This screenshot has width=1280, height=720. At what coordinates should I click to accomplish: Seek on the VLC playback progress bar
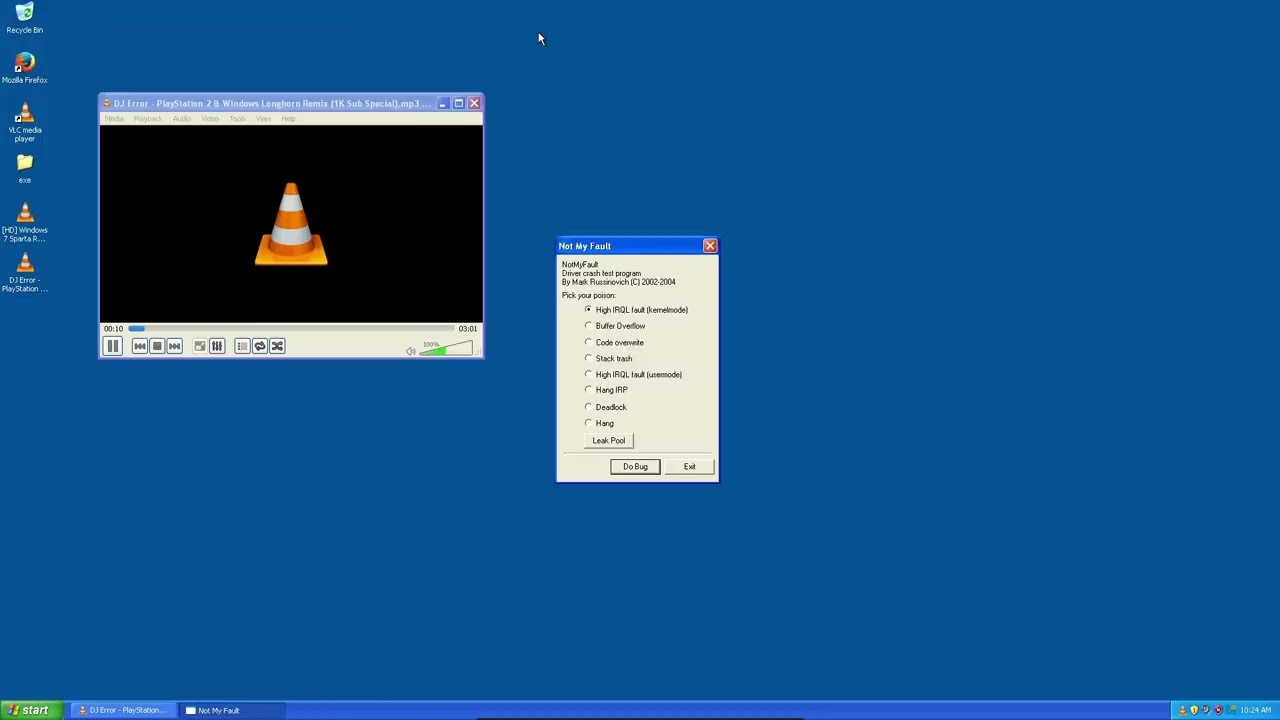(x=291, y=328)
